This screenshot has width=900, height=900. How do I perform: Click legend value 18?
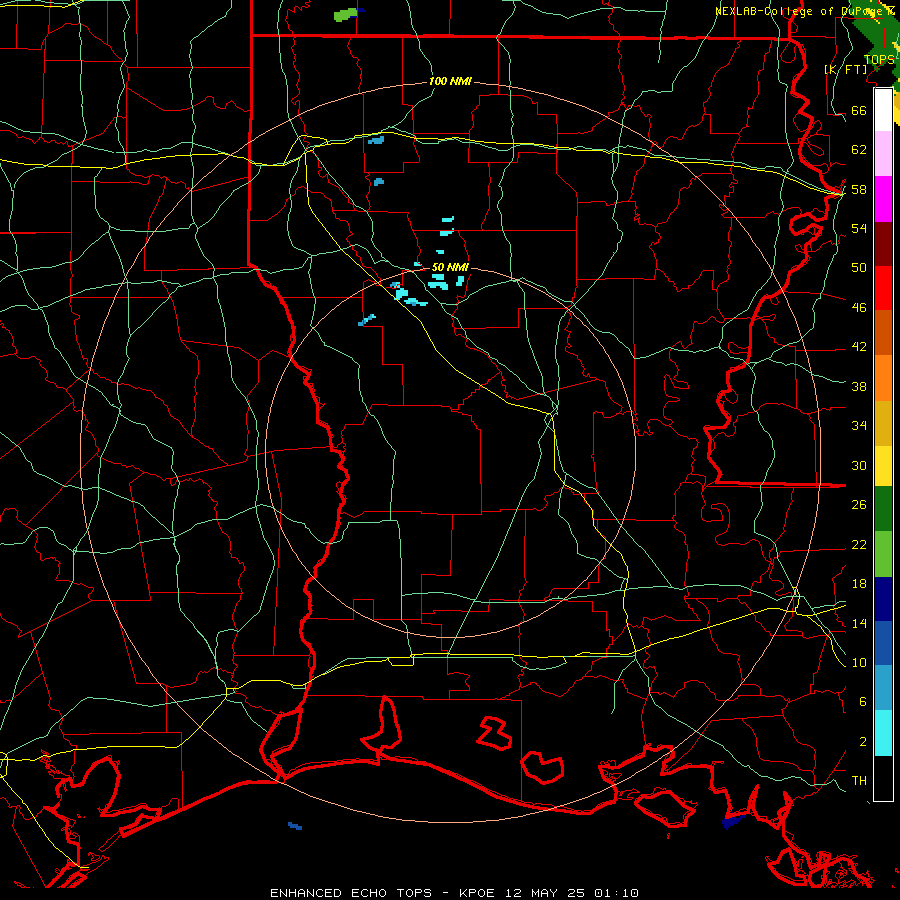point(859,584)
